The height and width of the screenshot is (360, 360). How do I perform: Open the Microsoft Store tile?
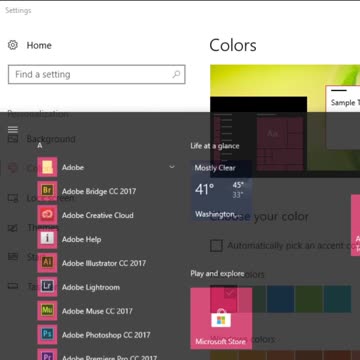221,318
